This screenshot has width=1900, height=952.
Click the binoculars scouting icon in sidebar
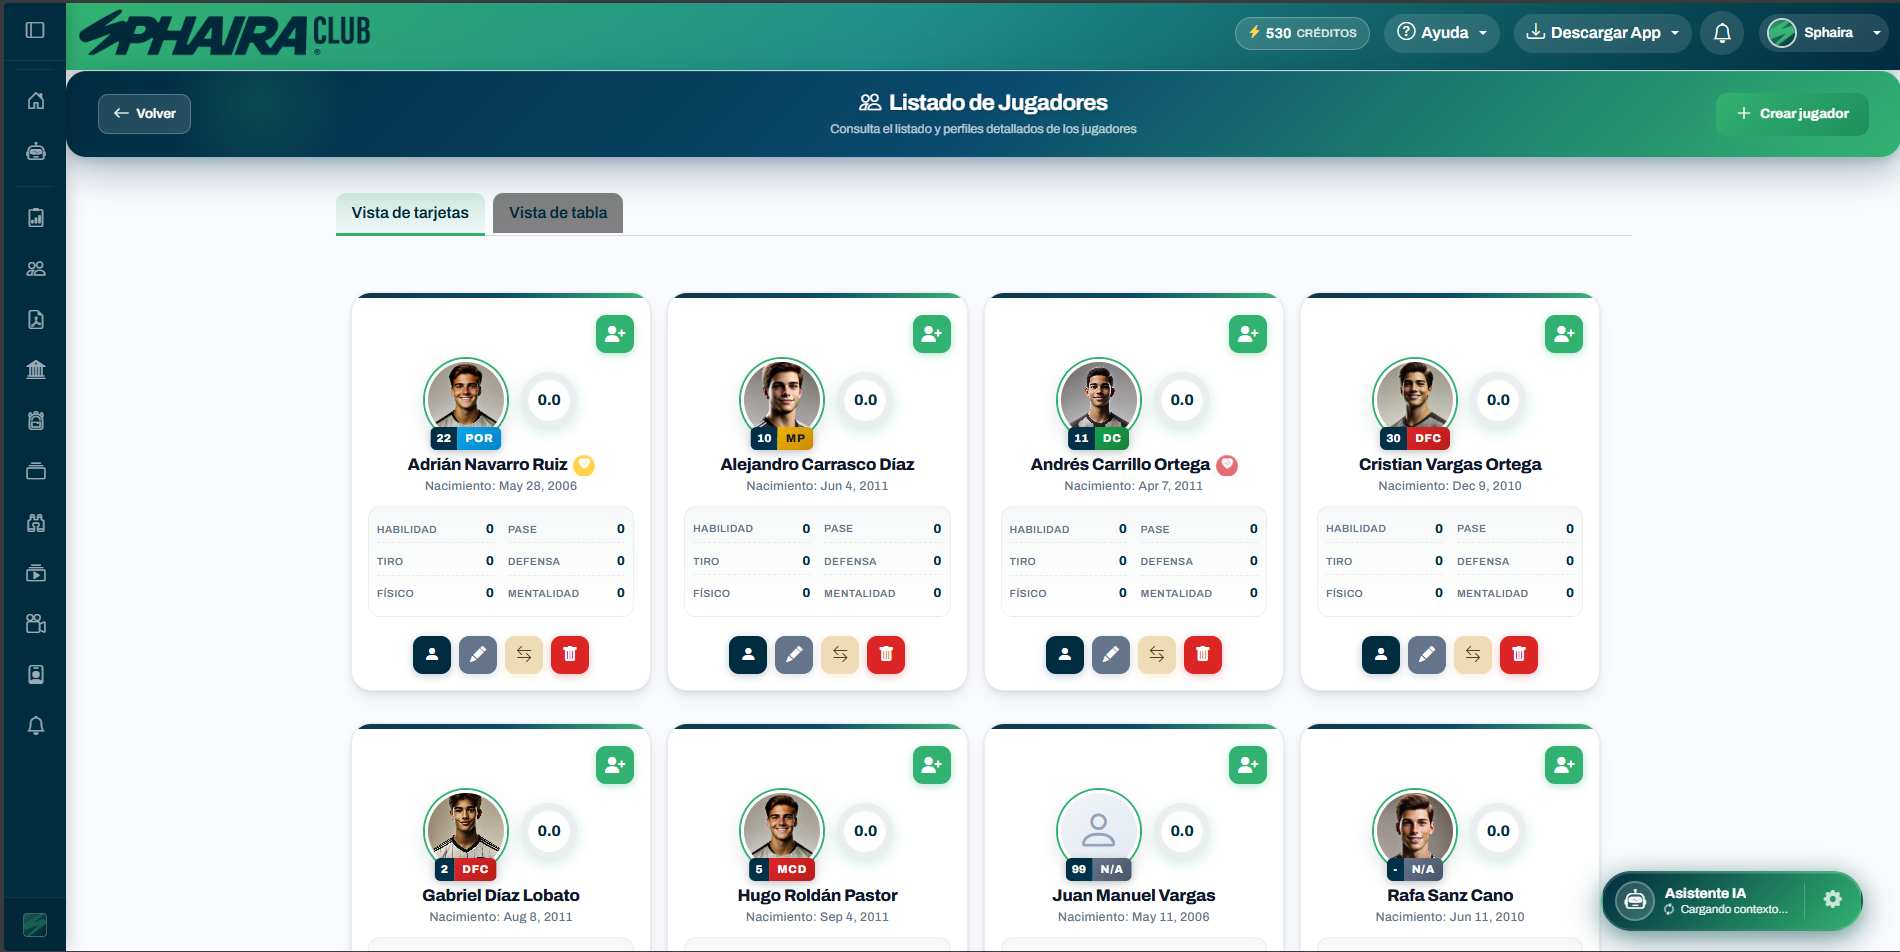pyautogui.click(x=36, y=522)
